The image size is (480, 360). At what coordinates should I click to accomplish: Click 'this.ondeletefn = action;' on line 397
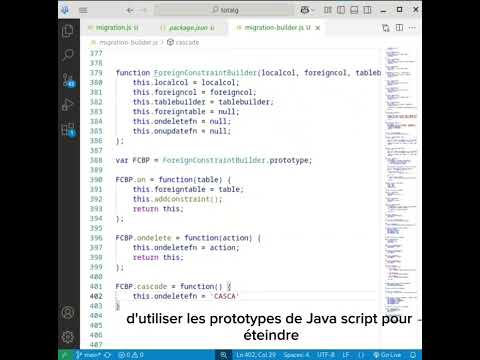click(x=186, y=248)
